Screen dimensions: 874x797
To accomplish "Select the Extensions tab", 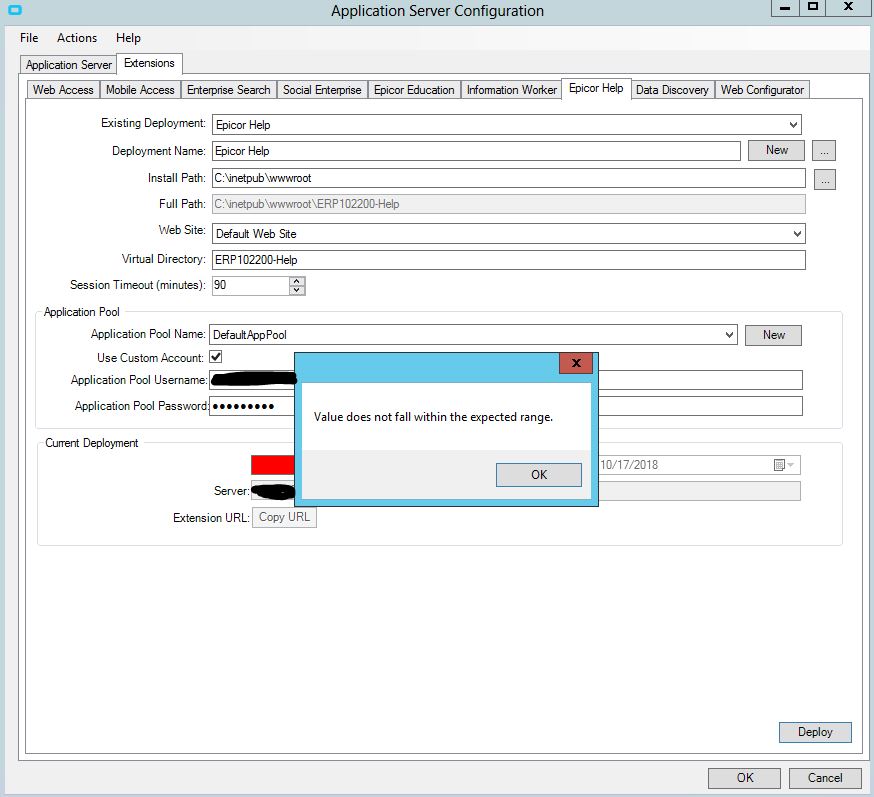I will (x=149, y=63).
